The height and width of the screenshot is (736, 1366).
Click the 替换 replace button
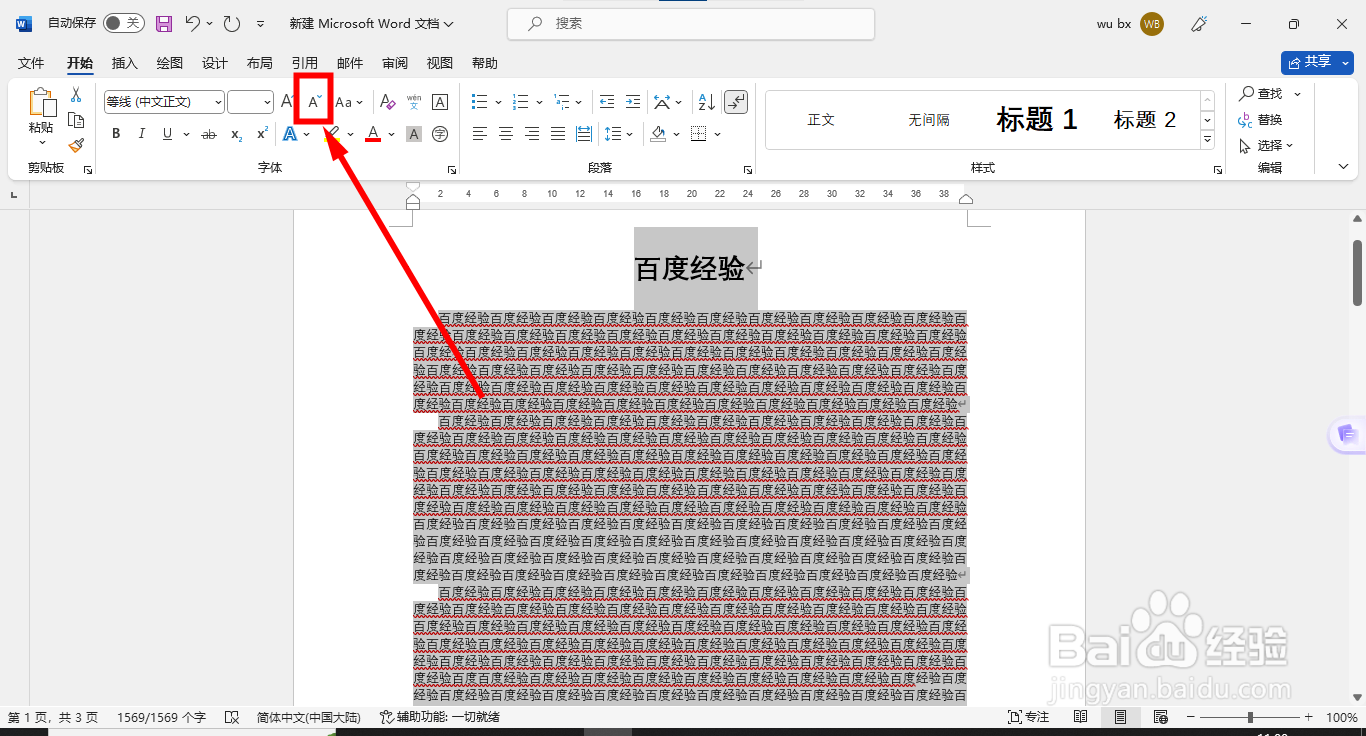[1261, 120]
